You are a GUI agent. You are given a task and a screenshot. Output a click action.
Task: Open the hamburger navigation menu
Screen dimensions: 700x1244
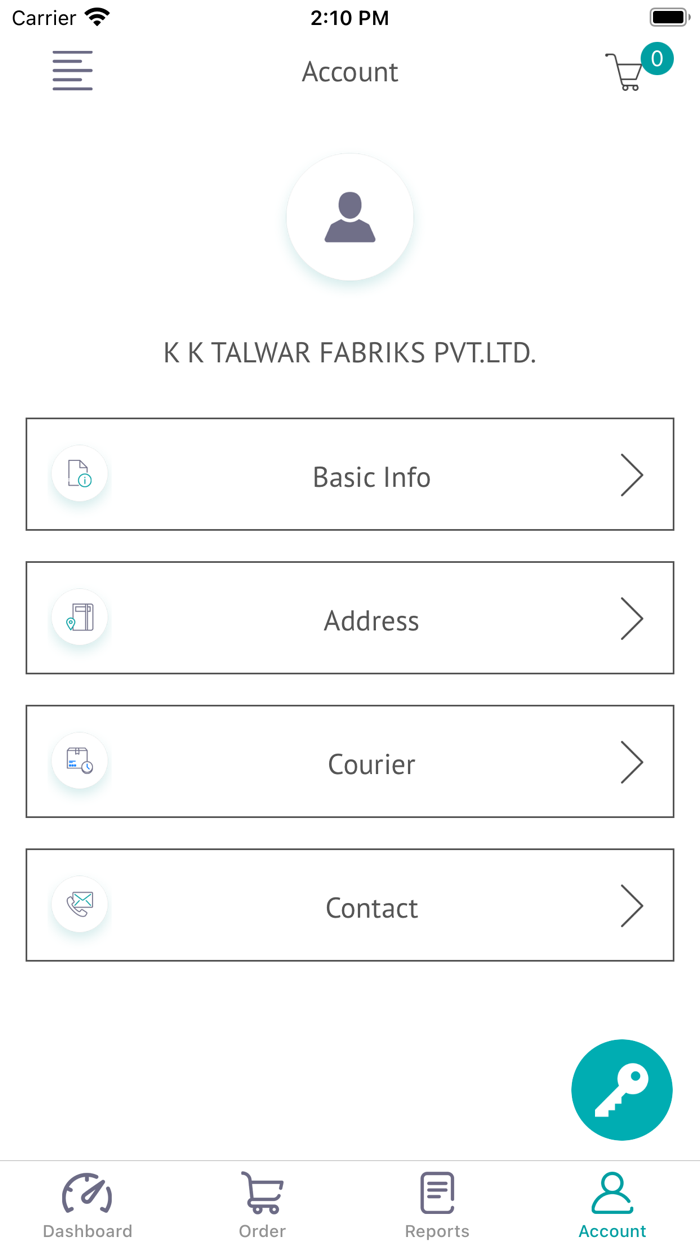71,71
